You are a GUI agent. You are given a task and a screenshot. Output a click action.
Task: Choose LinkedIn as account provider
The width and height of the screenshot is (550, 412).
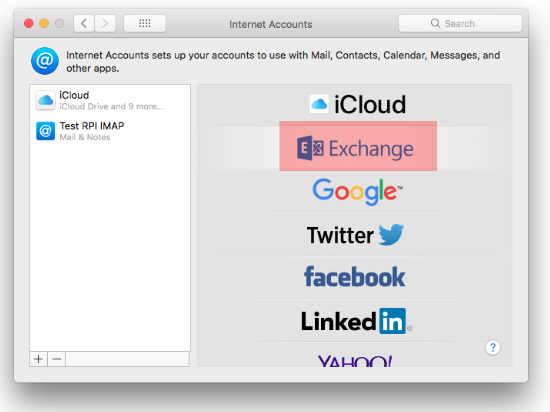click(x=355, y=320)
